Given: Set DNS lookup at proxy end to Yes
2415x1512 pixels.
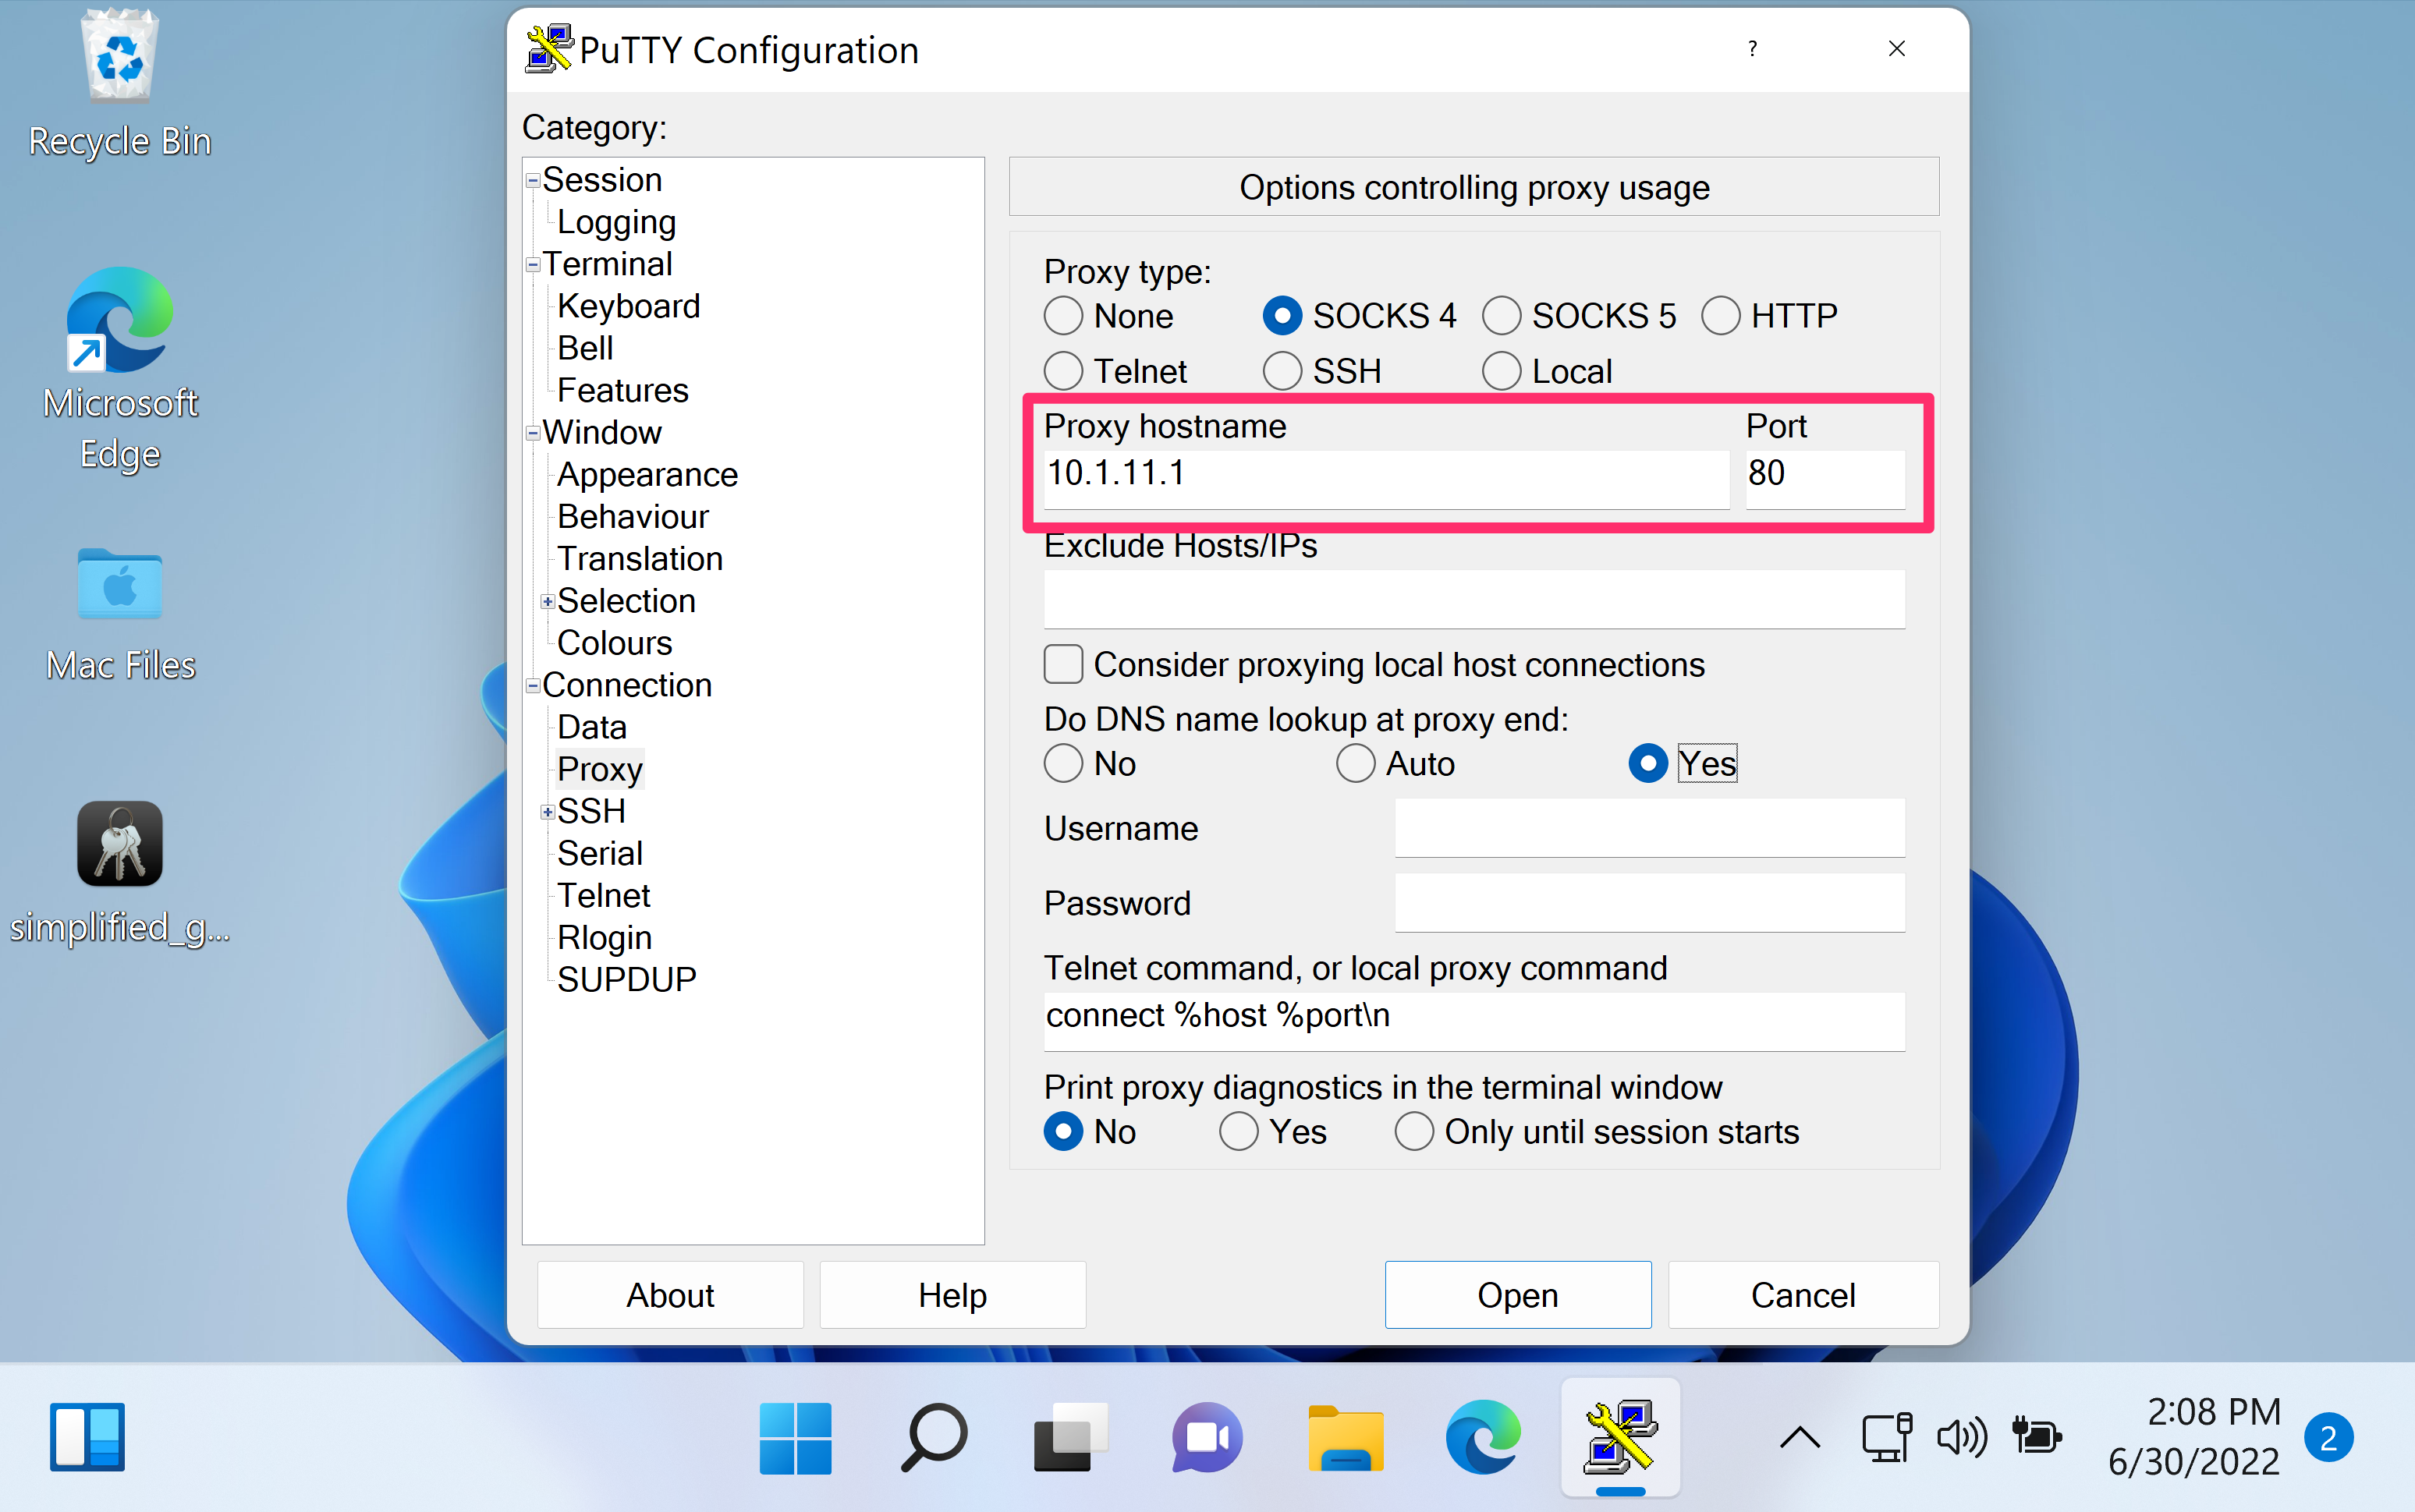Looking at the screenshot, I should coord(1647,763).
